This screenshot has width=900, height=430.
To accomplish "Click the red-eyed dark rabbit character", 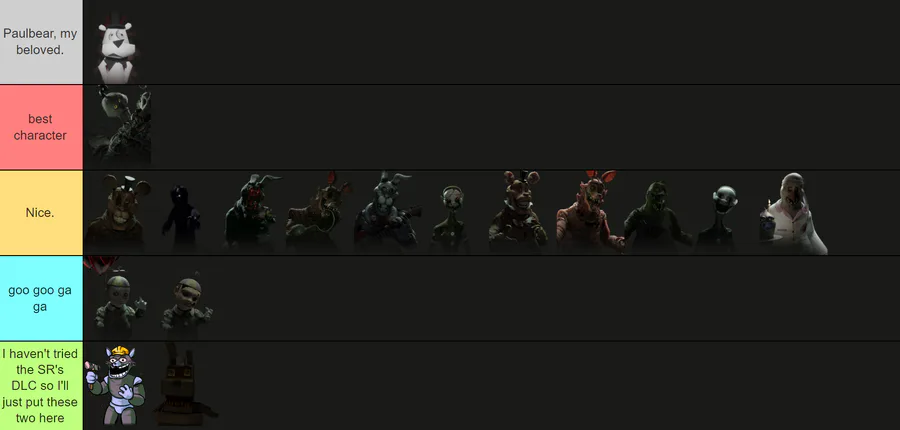I will (x=251, y=212).
